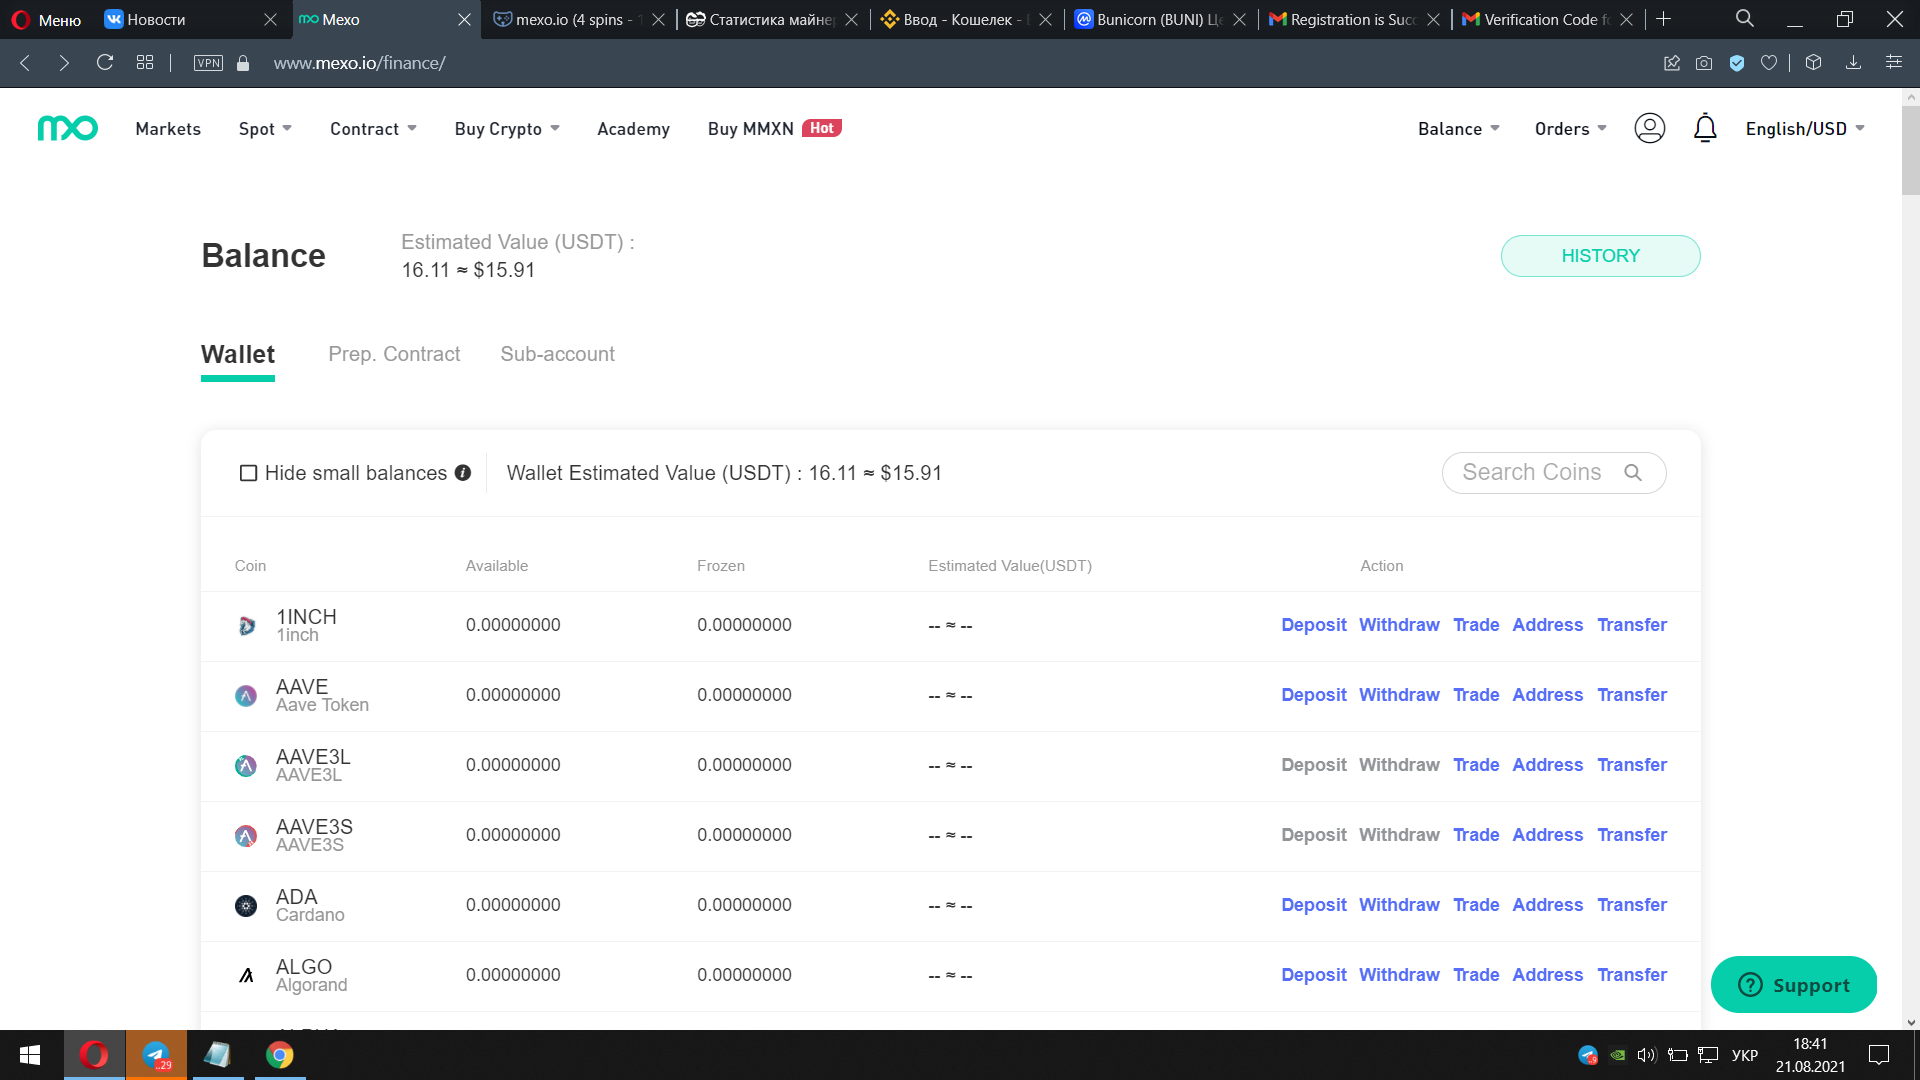The image size is (1920, 1080).
Task: Go back with browser back arrow
Action: (x=26, y=63)
